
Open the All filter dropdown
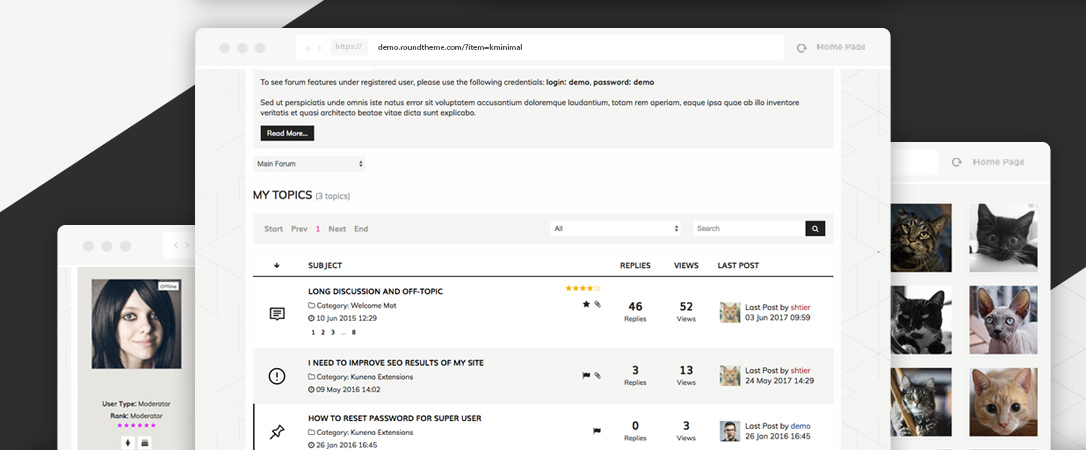tap(616, 228)
